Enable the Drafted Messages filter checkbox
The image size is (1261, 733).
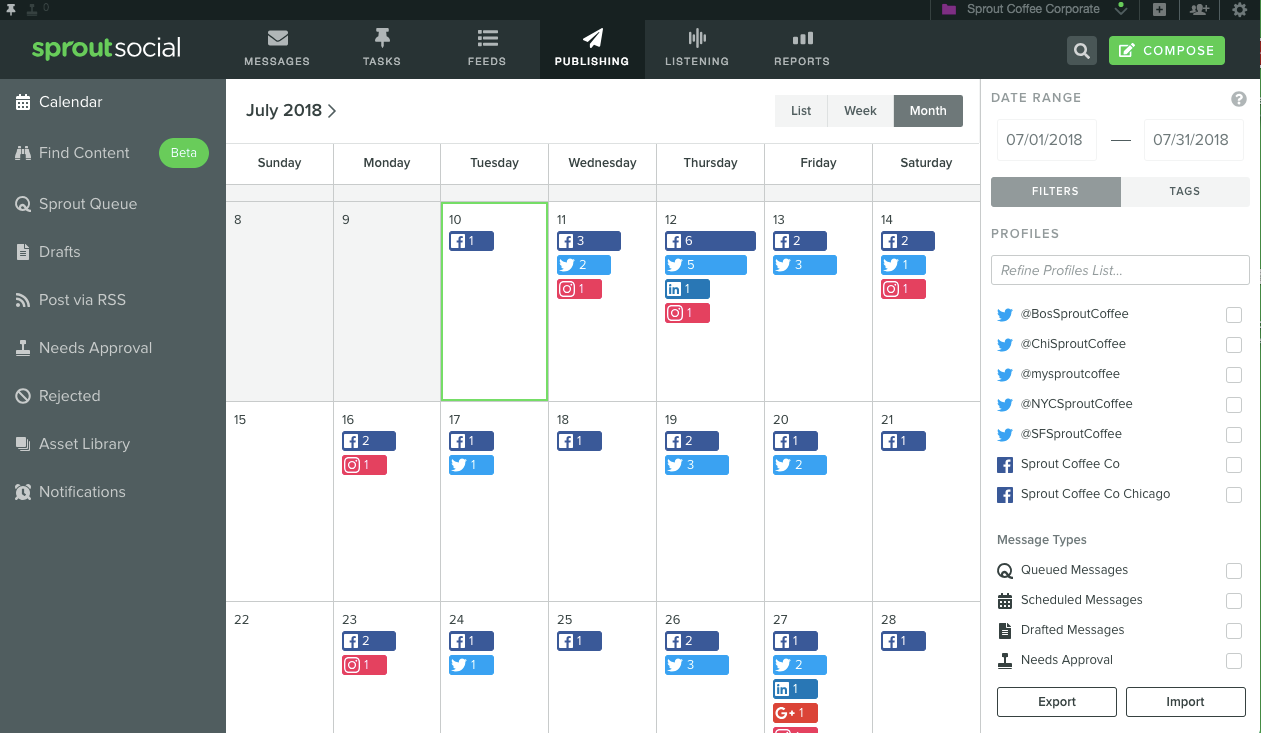pyautogui.click(x=1234, y=631)
